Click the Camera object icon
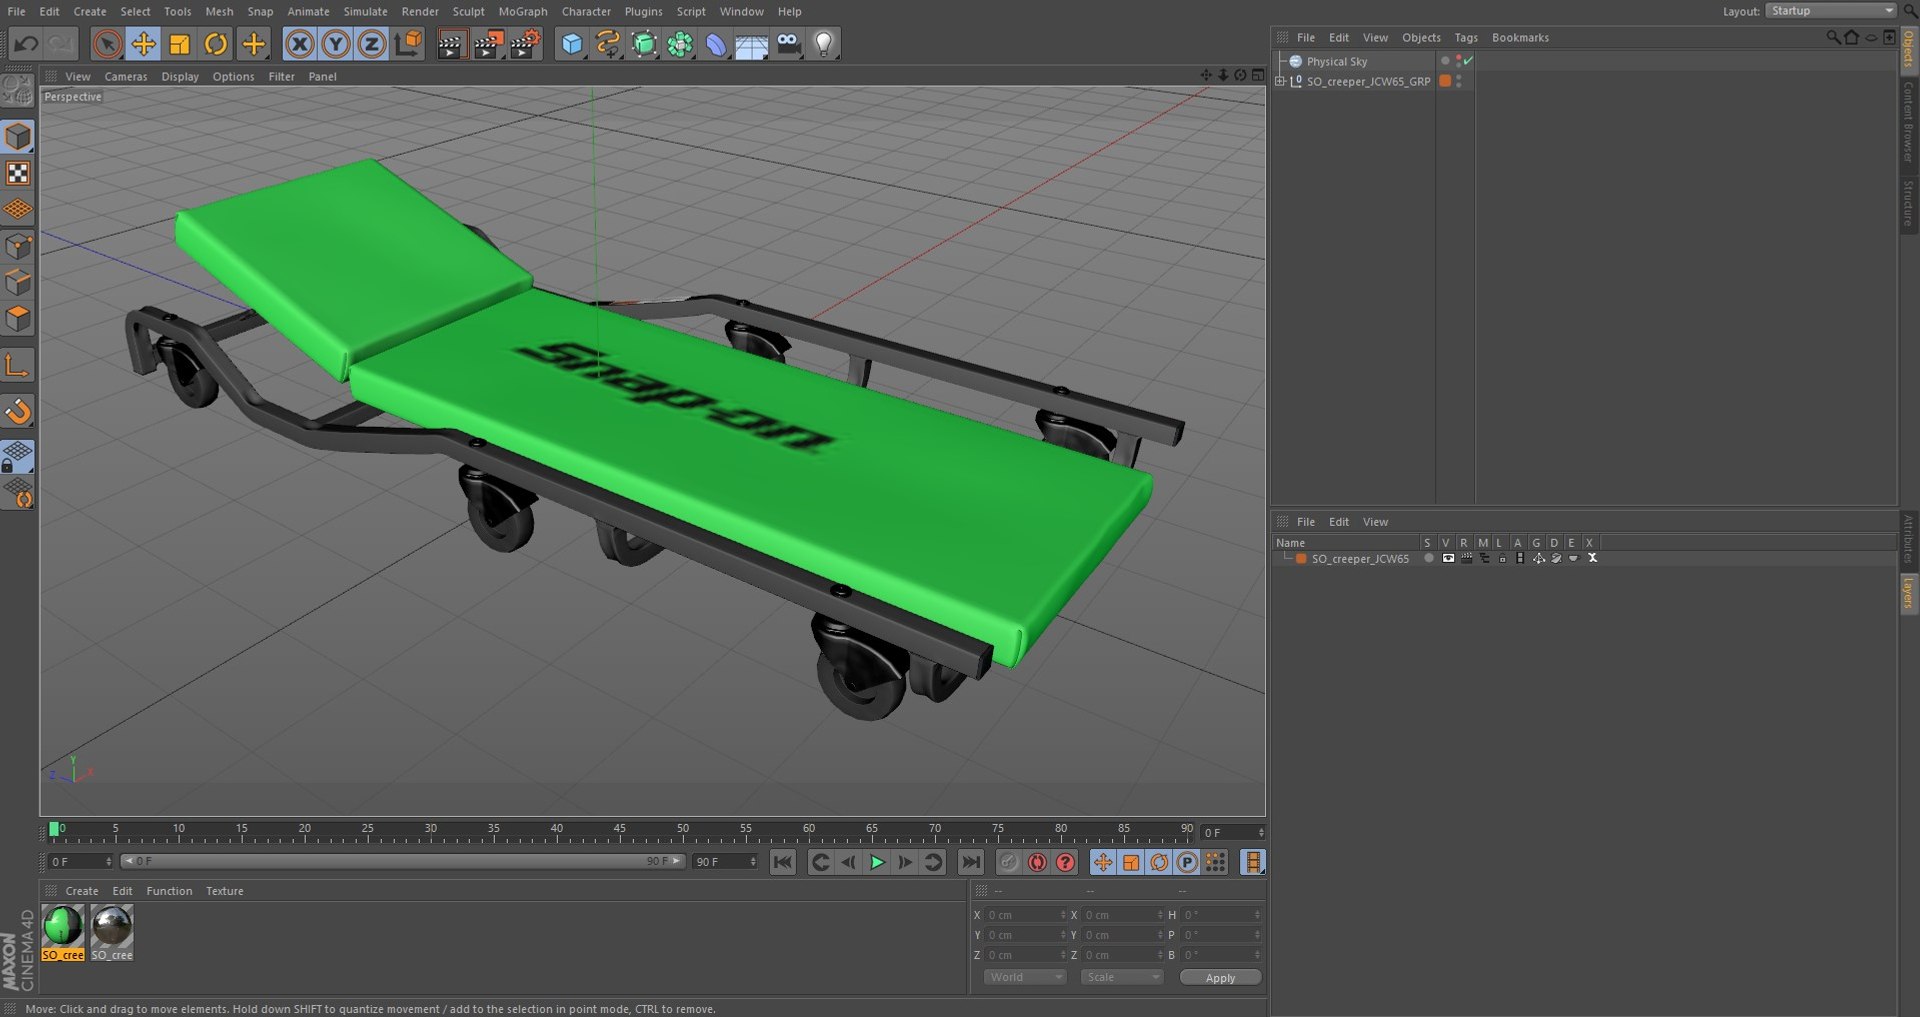The height and width of the screenshot is (1017, 1920). (788, 44)
